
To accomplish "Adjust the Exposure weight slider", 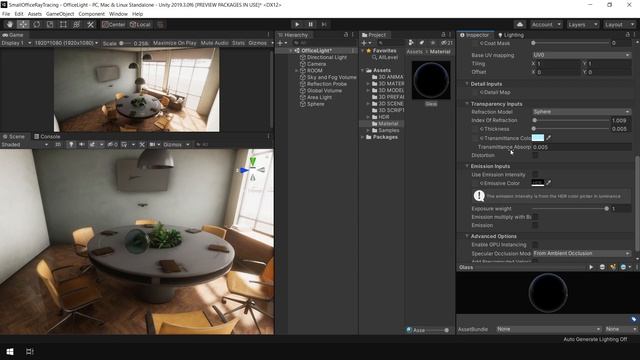I will pyautogui.click(x=570, y=209).
